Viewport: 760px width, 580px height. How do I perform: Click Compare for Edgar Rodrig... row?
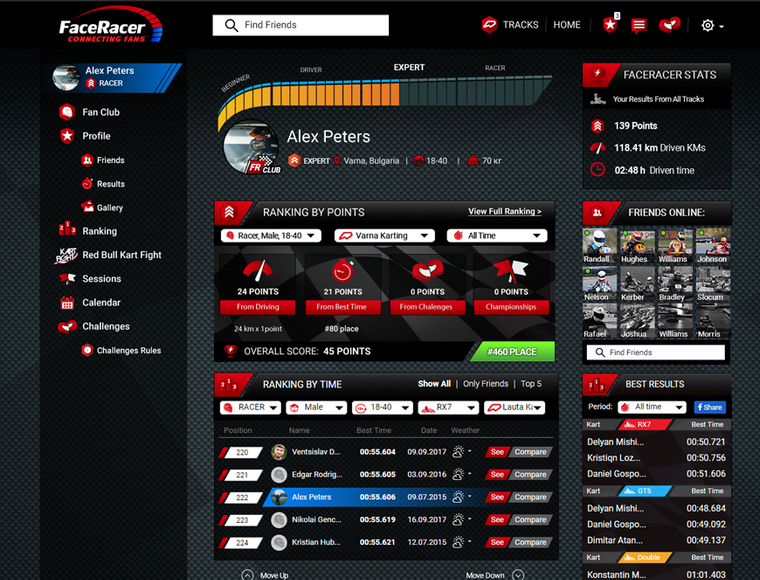tap(530, 474)
